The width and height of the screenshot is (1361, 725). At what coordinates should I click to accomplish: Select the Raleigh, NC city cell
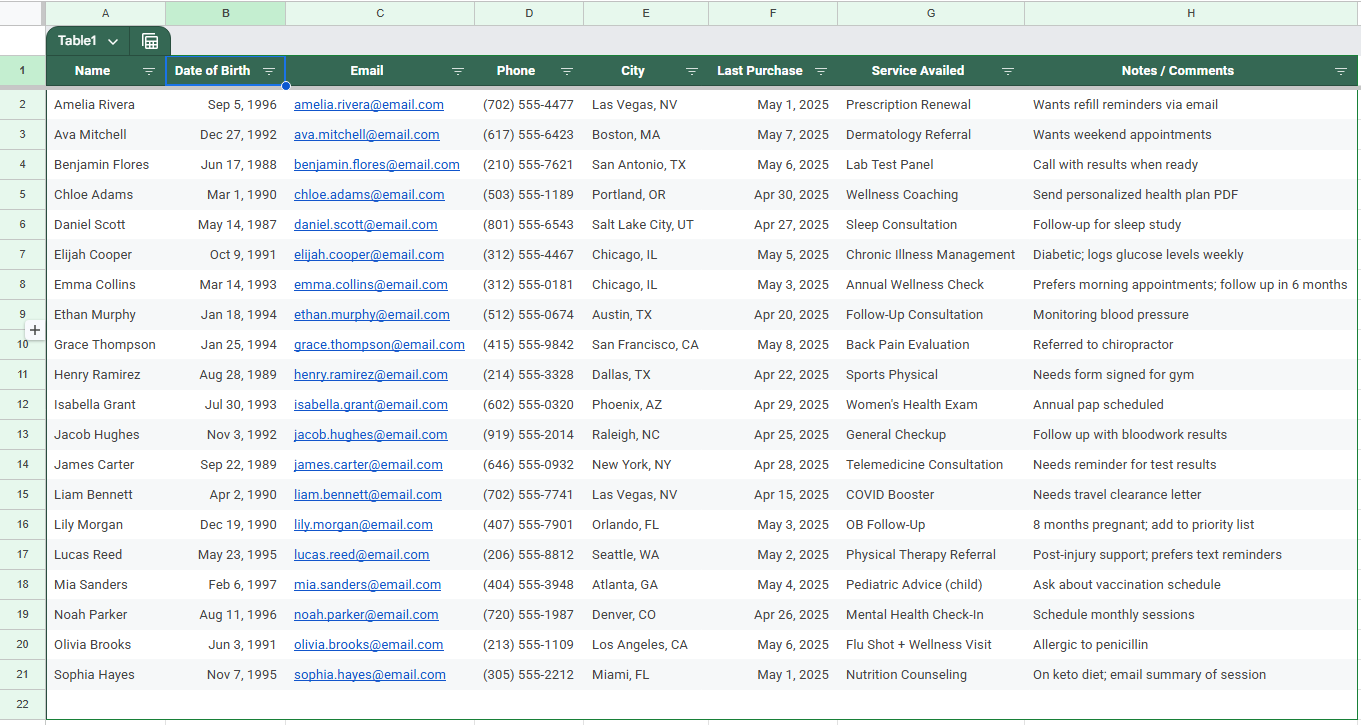[646, 435]
